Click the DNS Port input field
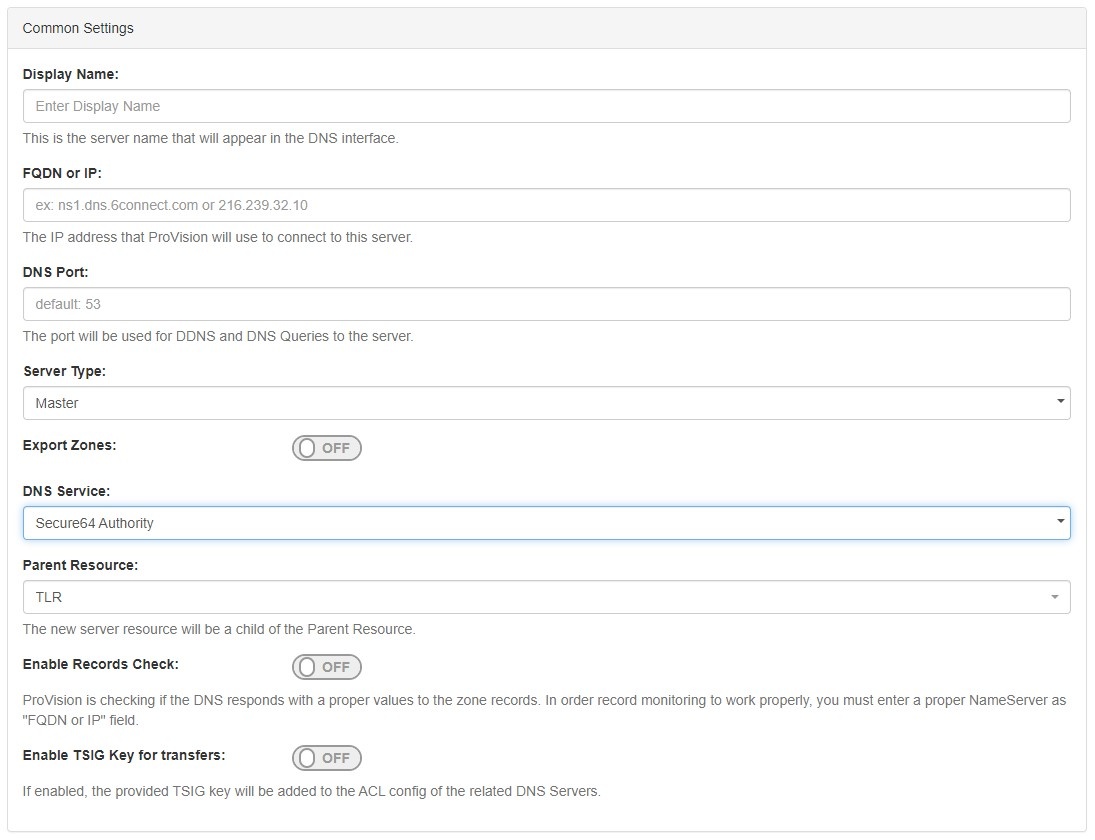This screenshot has height=840, width=1095. coord(546,304)
